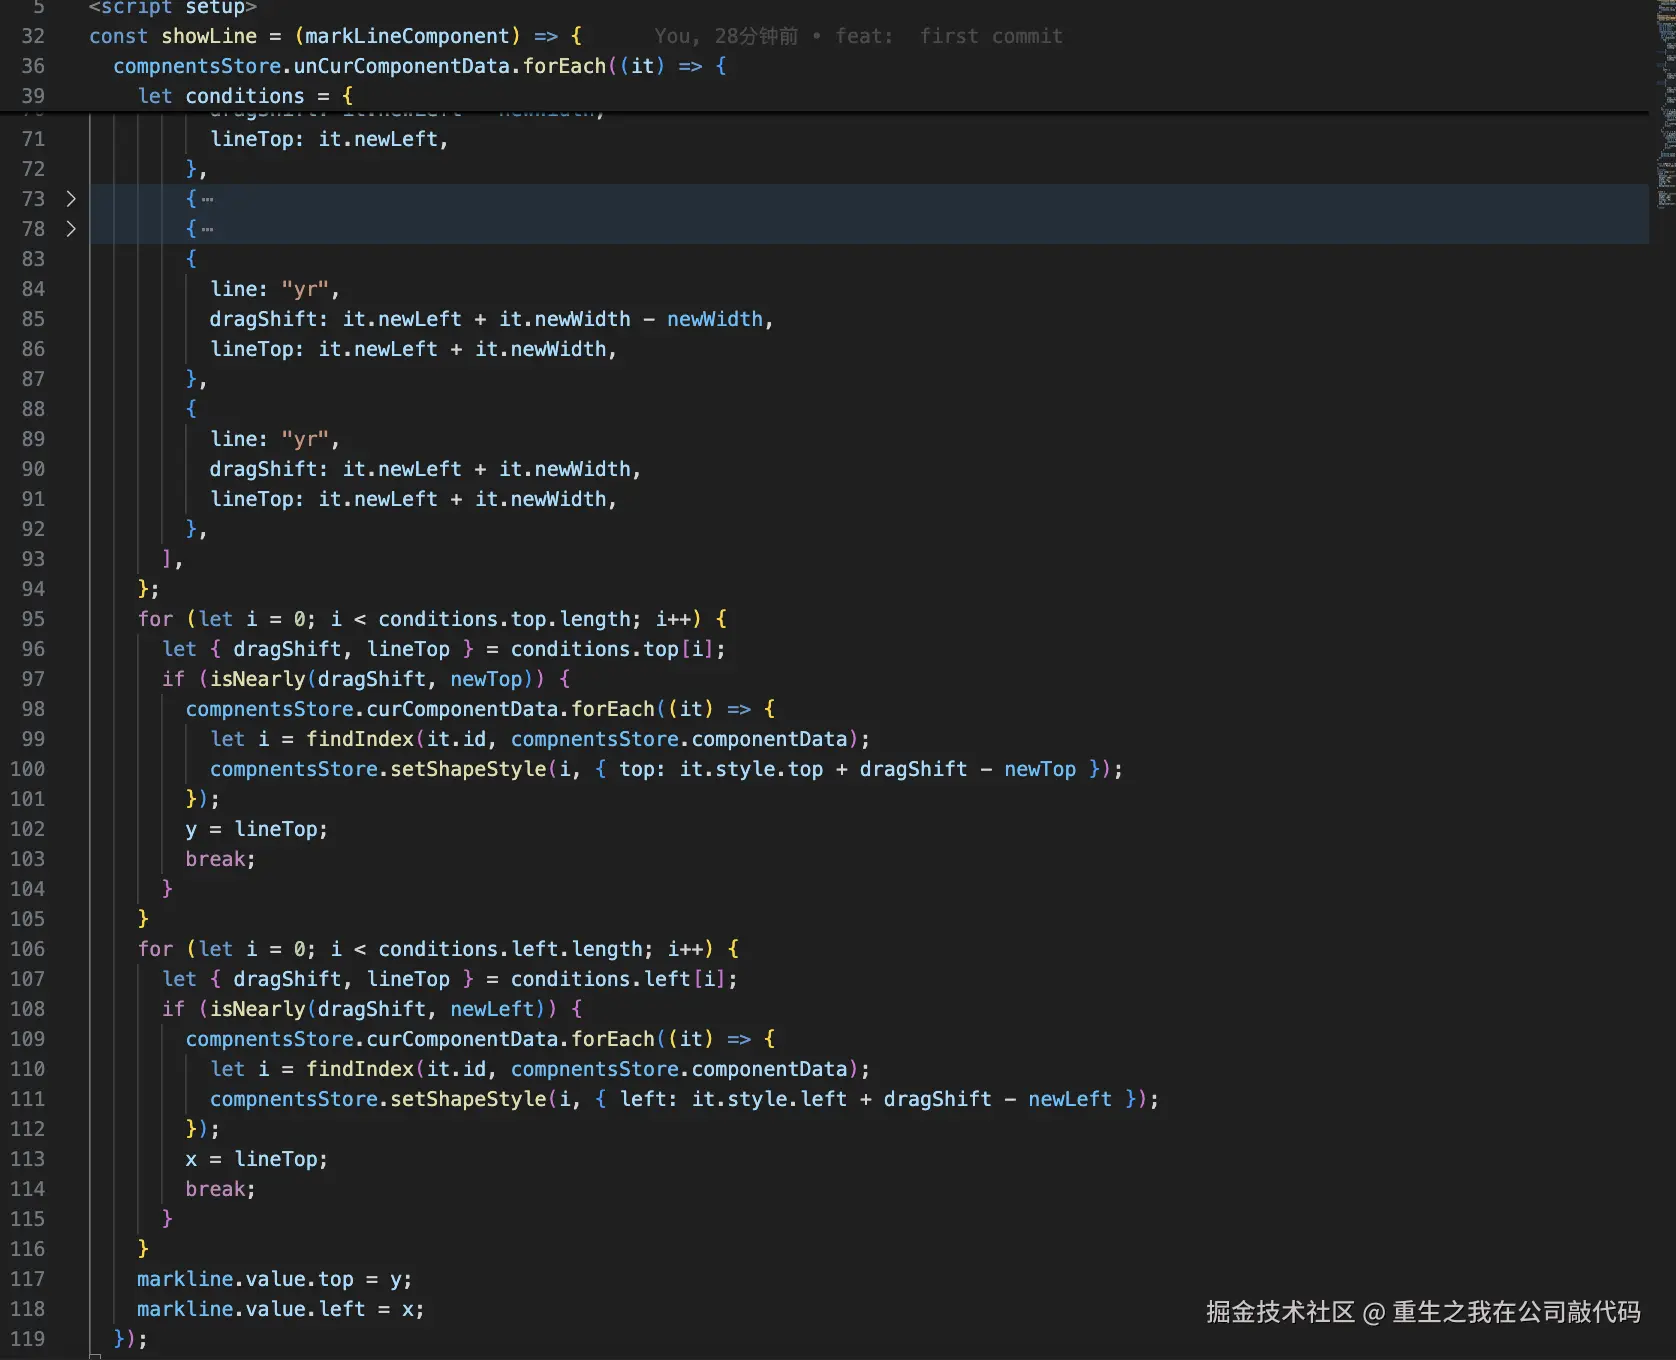Screen dimensions: 1676x1360
Task: Click 'newTop' argument on line 97
Action: [x=486, y=679]
